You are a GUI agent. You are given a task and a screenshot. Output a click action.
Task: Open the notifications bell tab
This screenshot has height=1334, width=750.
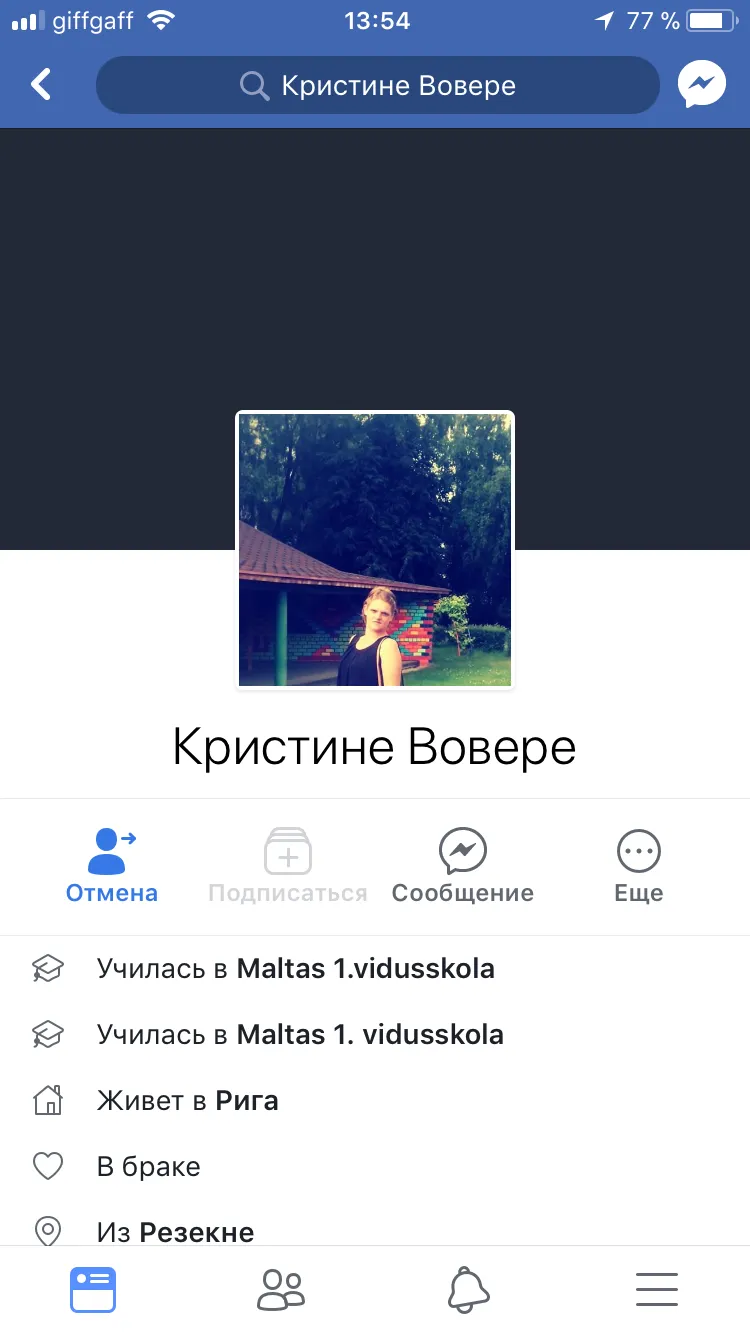469,1290
